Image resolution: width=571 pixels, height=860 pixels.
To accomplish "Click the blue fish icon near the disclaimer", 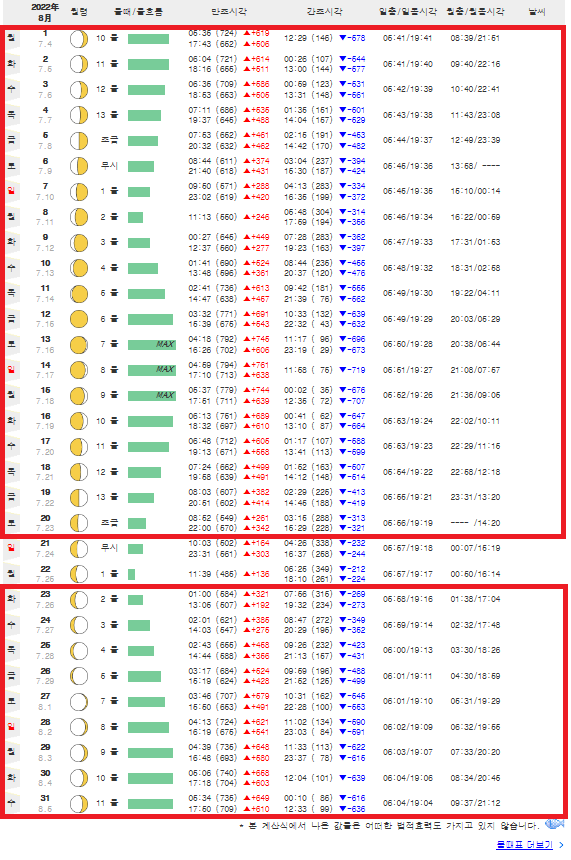I will click(x=555, y=824).
